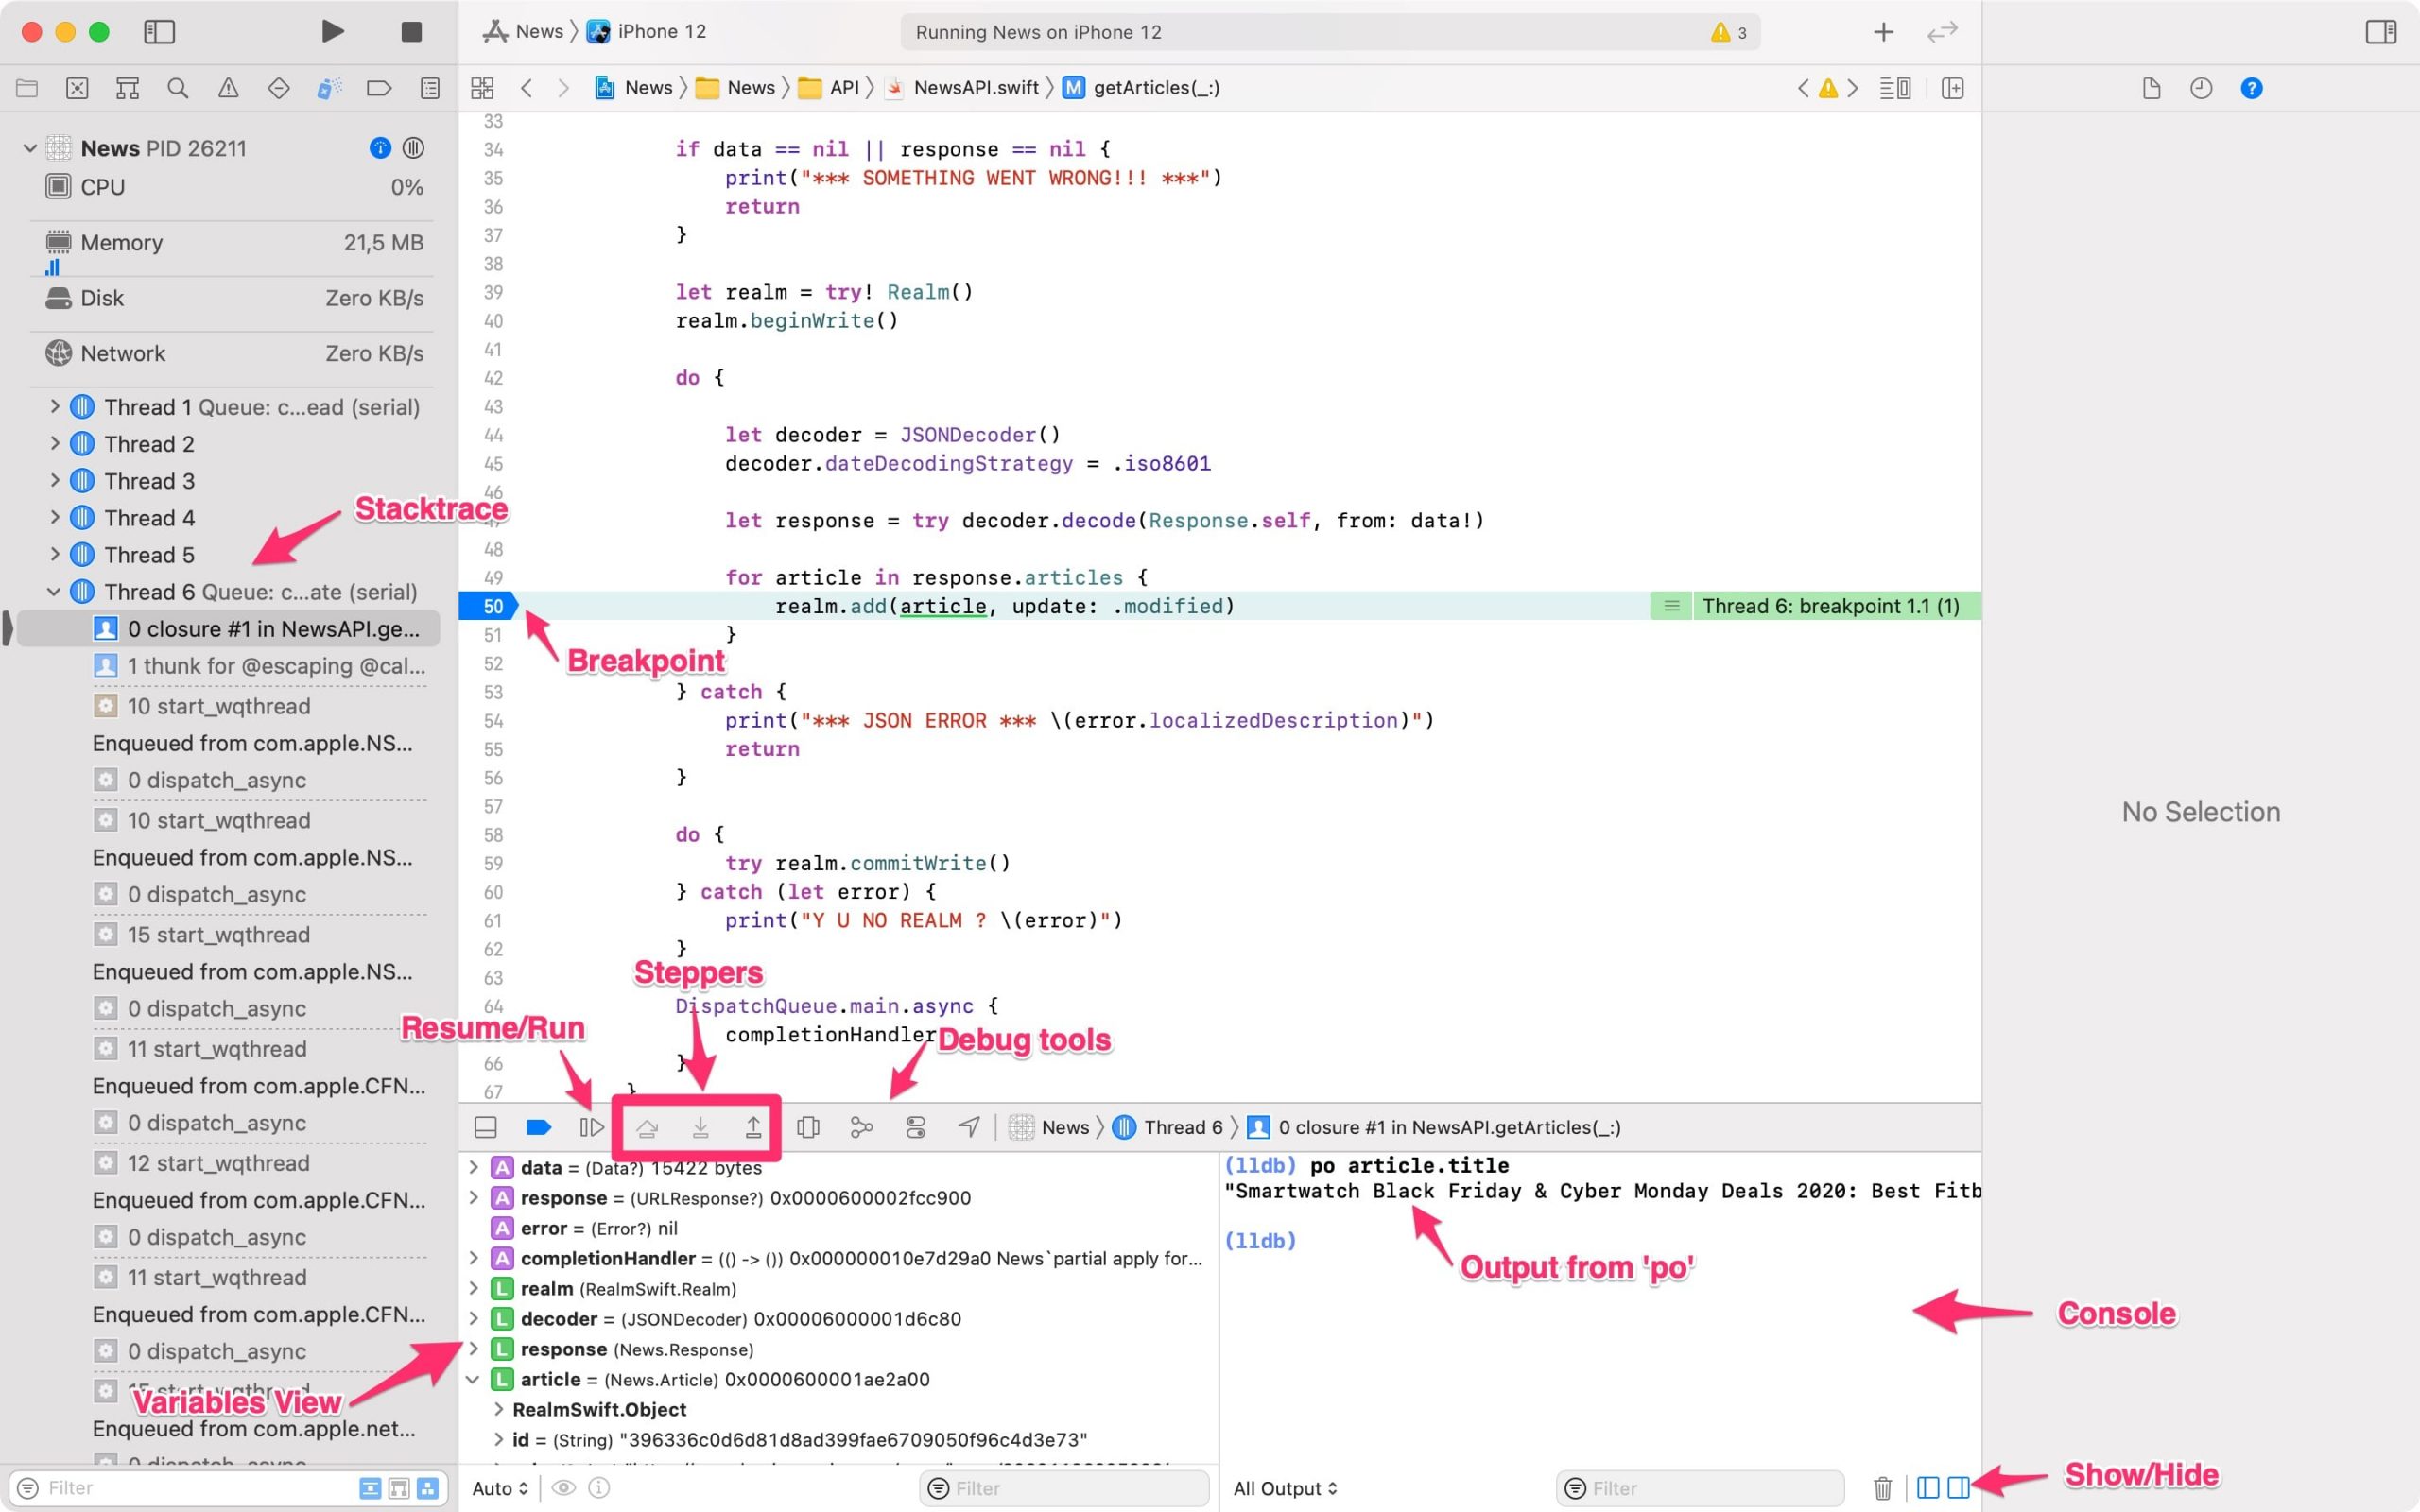Open the debug navigator icon
This screenshot has width=2420, height=1512.
click(x=329, y=88)
